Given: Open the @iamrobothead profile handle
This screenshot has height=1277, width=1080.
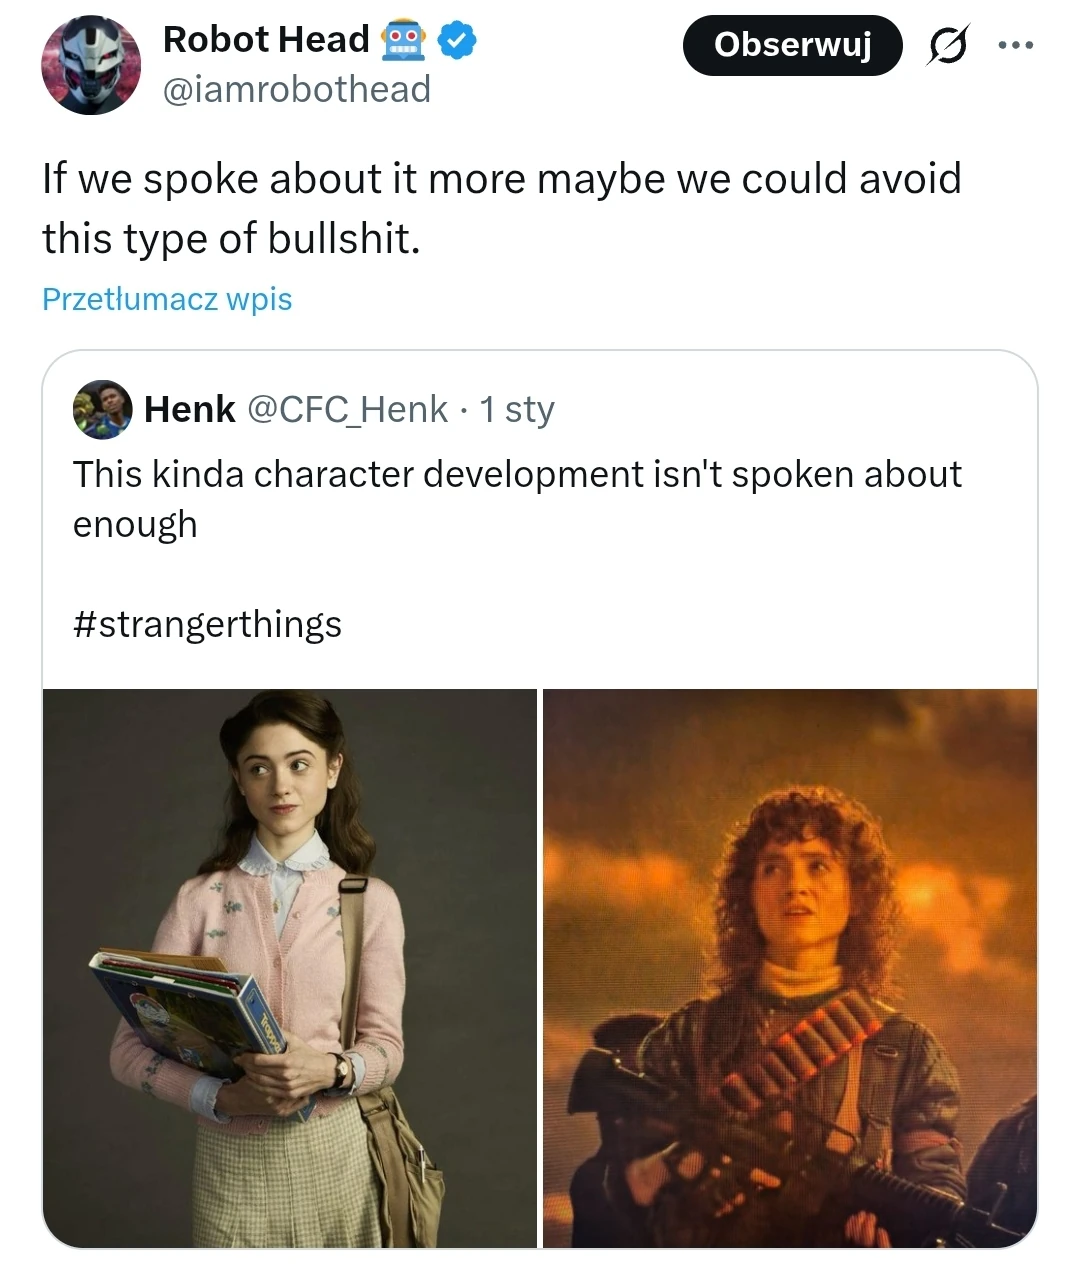Looking at the screenshot, I should 297,90.
